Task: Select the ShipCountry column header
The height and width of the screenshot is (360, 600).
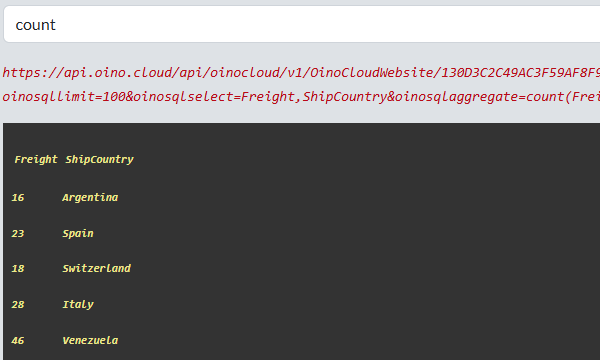Action: point(99,160)
